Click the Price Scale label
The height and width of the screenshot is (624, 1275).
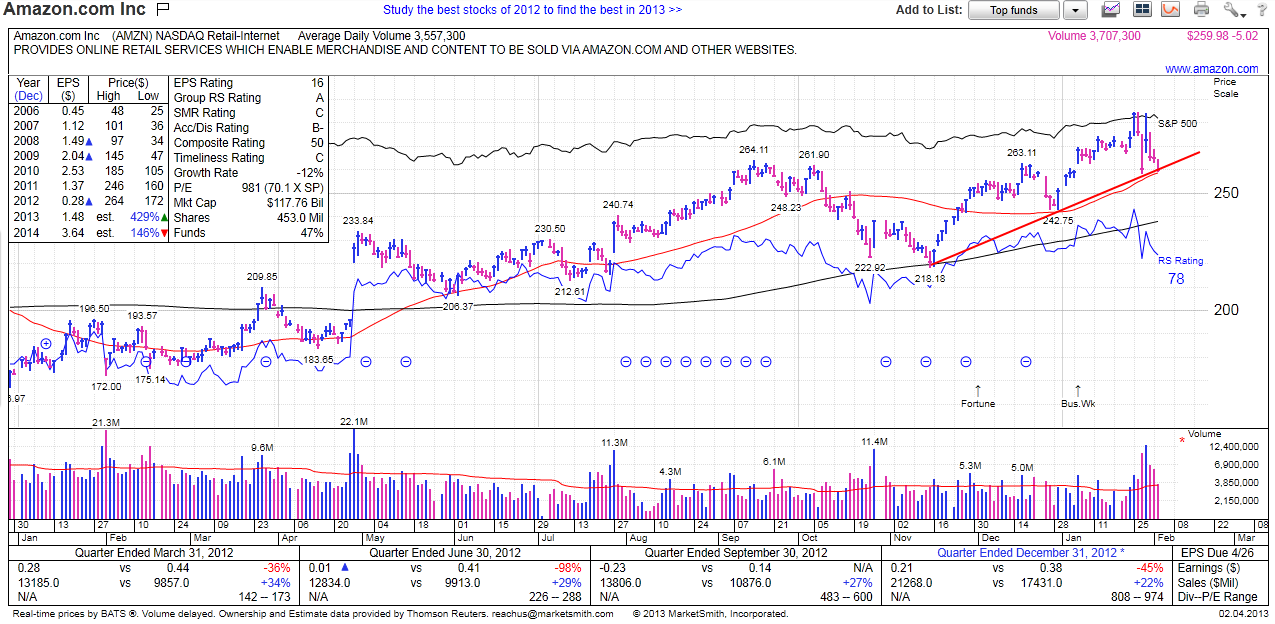point(1225,88)
